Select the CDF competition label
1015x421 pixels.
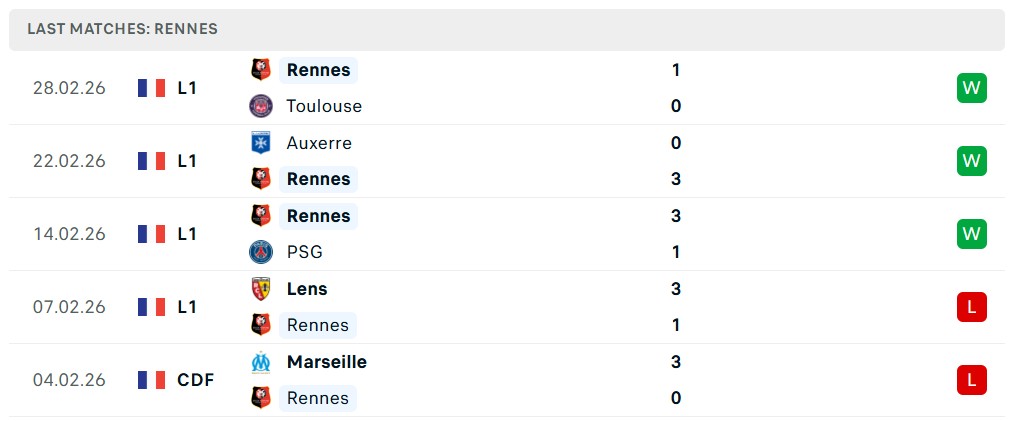click(196, 380)
